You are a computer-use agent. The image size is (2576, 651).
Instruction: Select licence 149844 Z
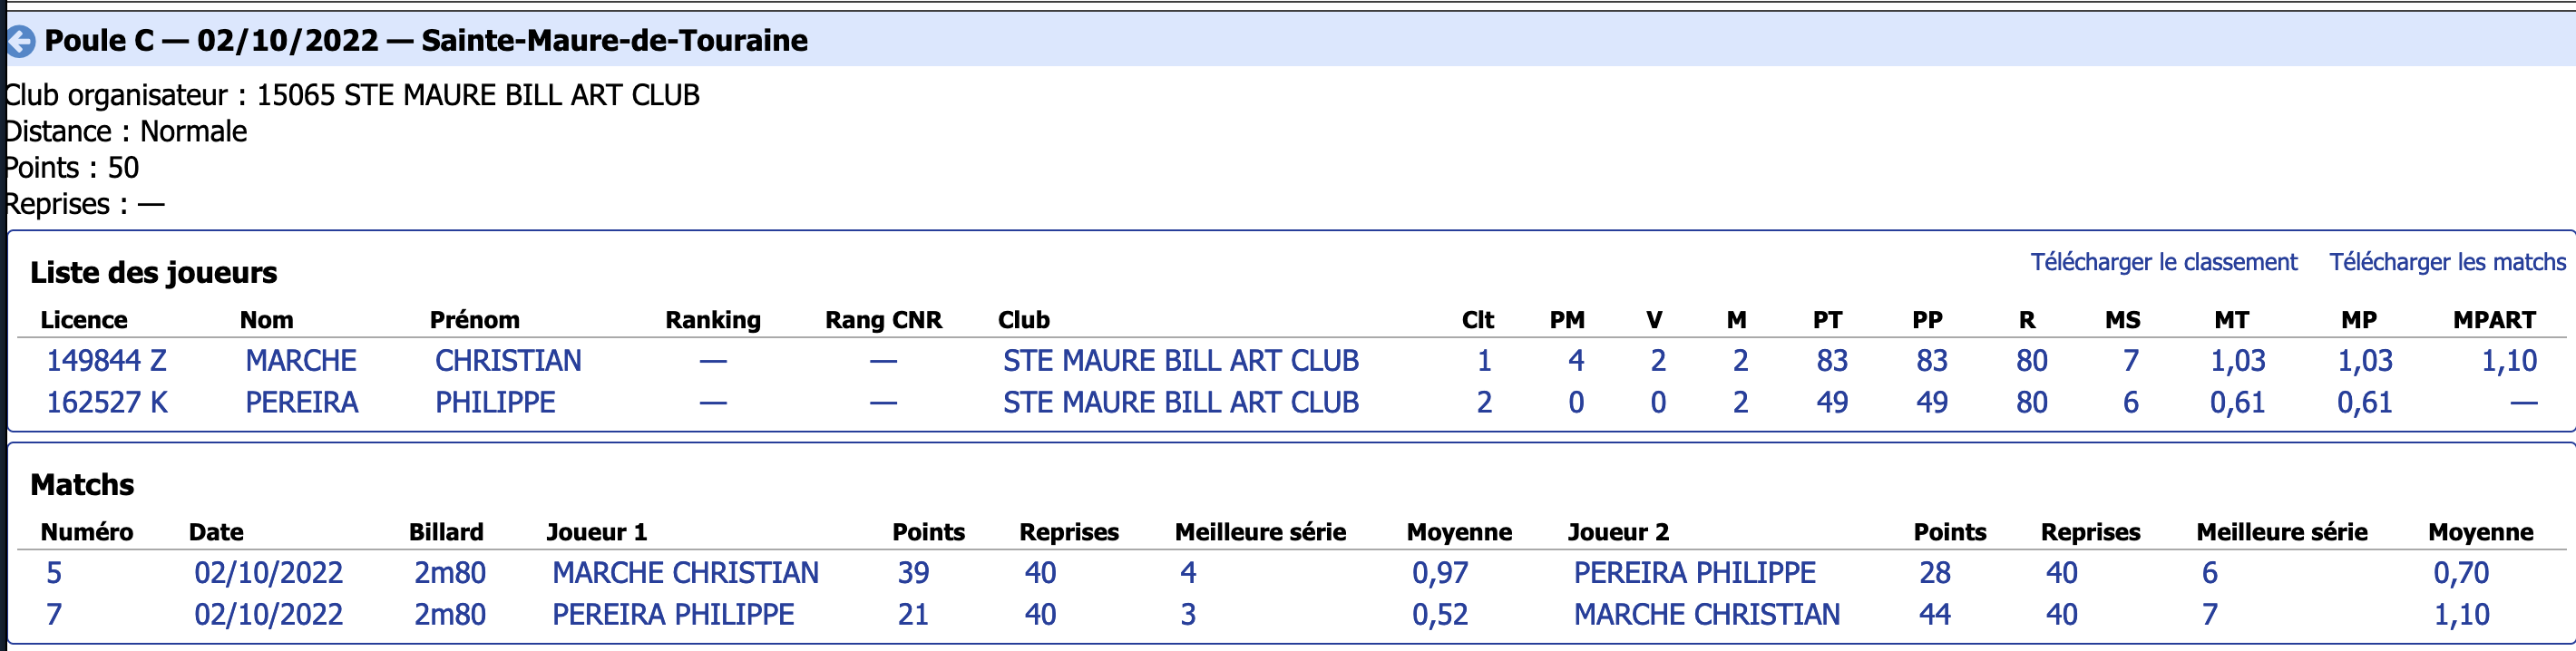pyautogui.click(x=106, y=360)
